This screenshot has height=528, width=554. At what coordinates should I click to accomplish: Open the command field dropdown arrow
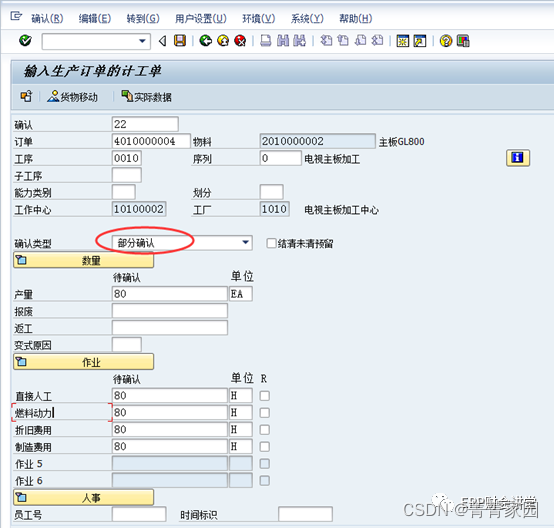(x=142, y=41)
